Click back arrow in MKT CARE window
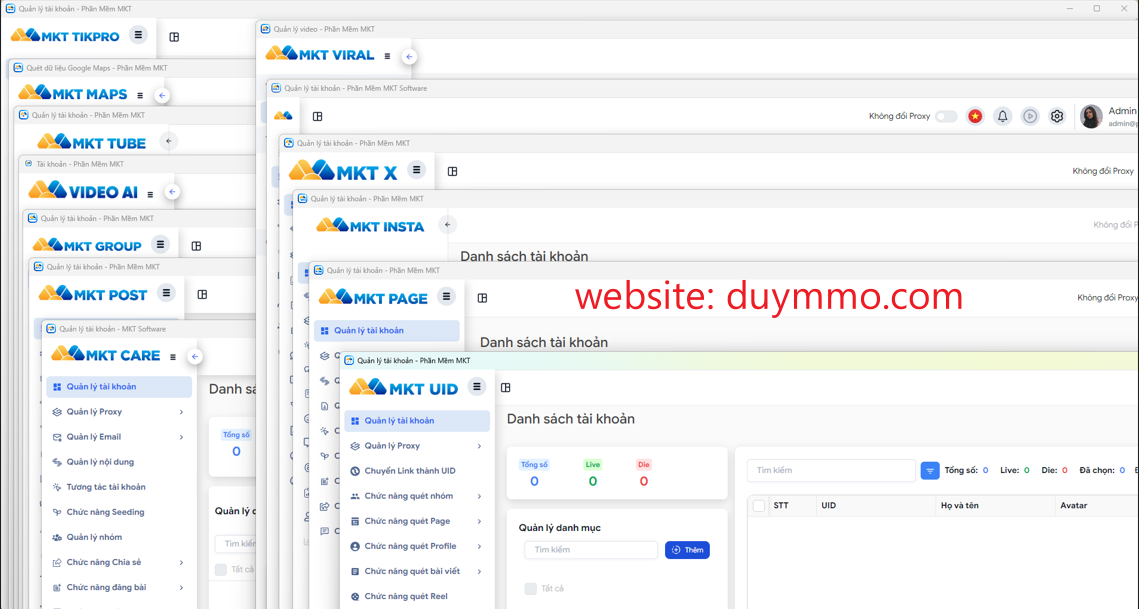 point(195,357)
